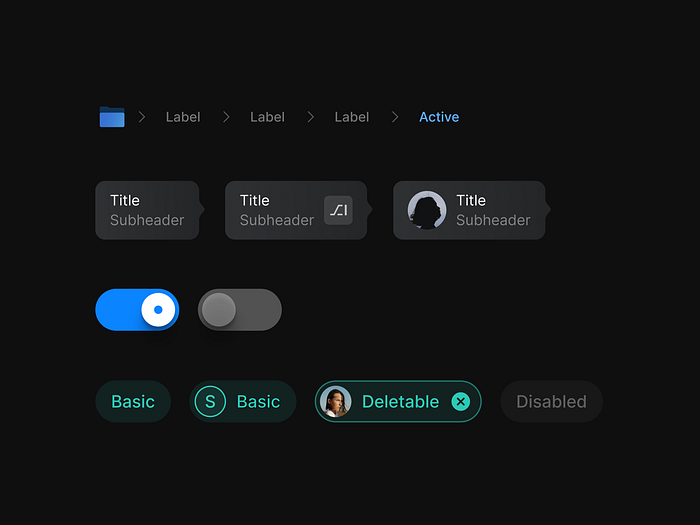
Task: Go to the second Label breadcrumb
Action: pos(267,117)
